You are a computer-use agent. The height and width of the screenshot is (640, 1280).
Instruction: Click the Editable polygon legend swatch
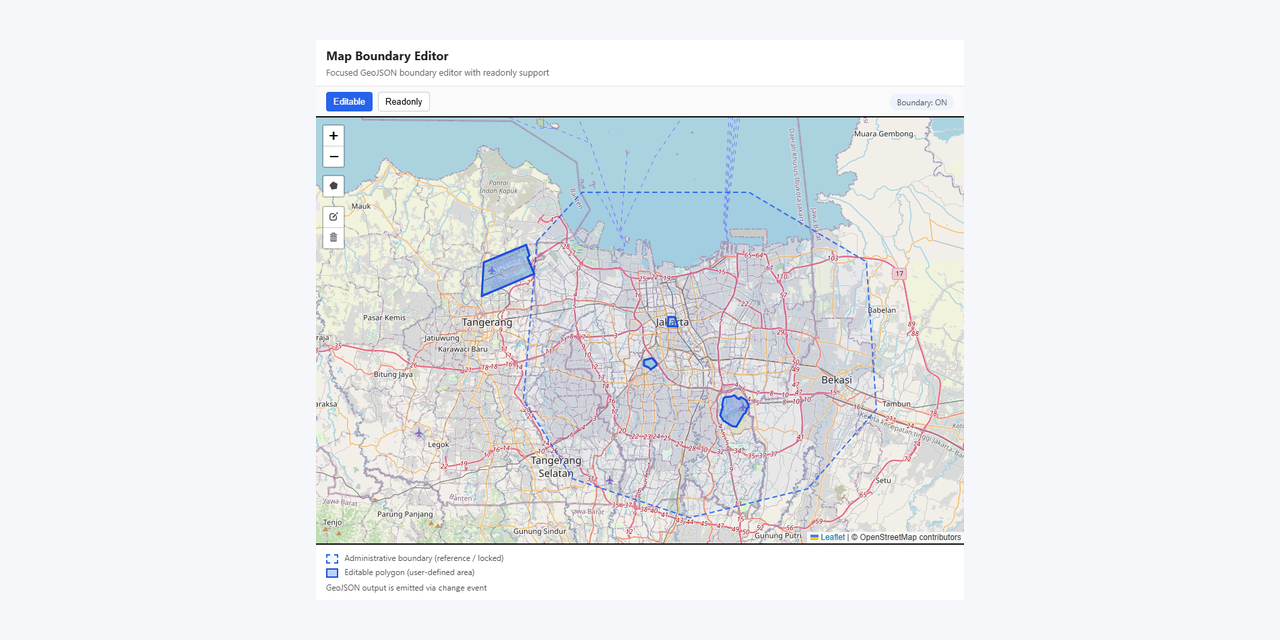click(332, 573)
